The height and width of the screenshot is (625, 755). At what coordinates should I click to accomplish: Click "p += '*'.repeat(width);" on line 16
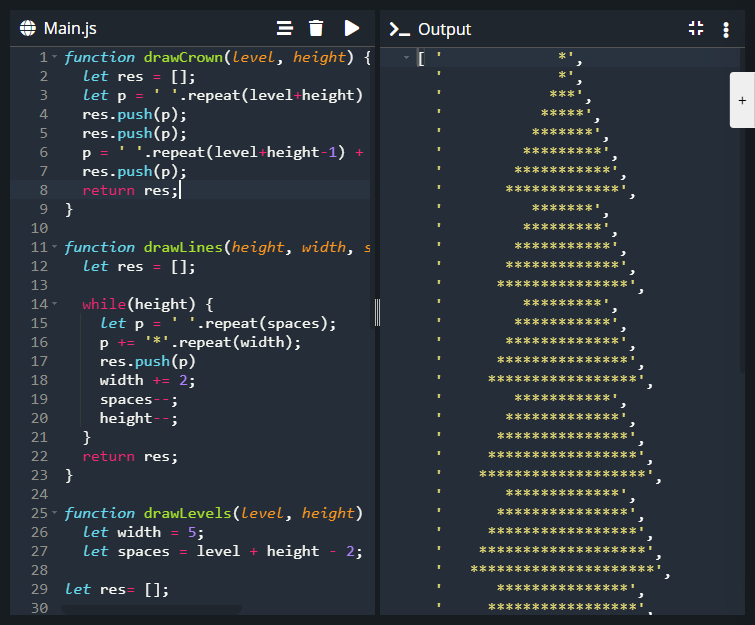[200, 342]
